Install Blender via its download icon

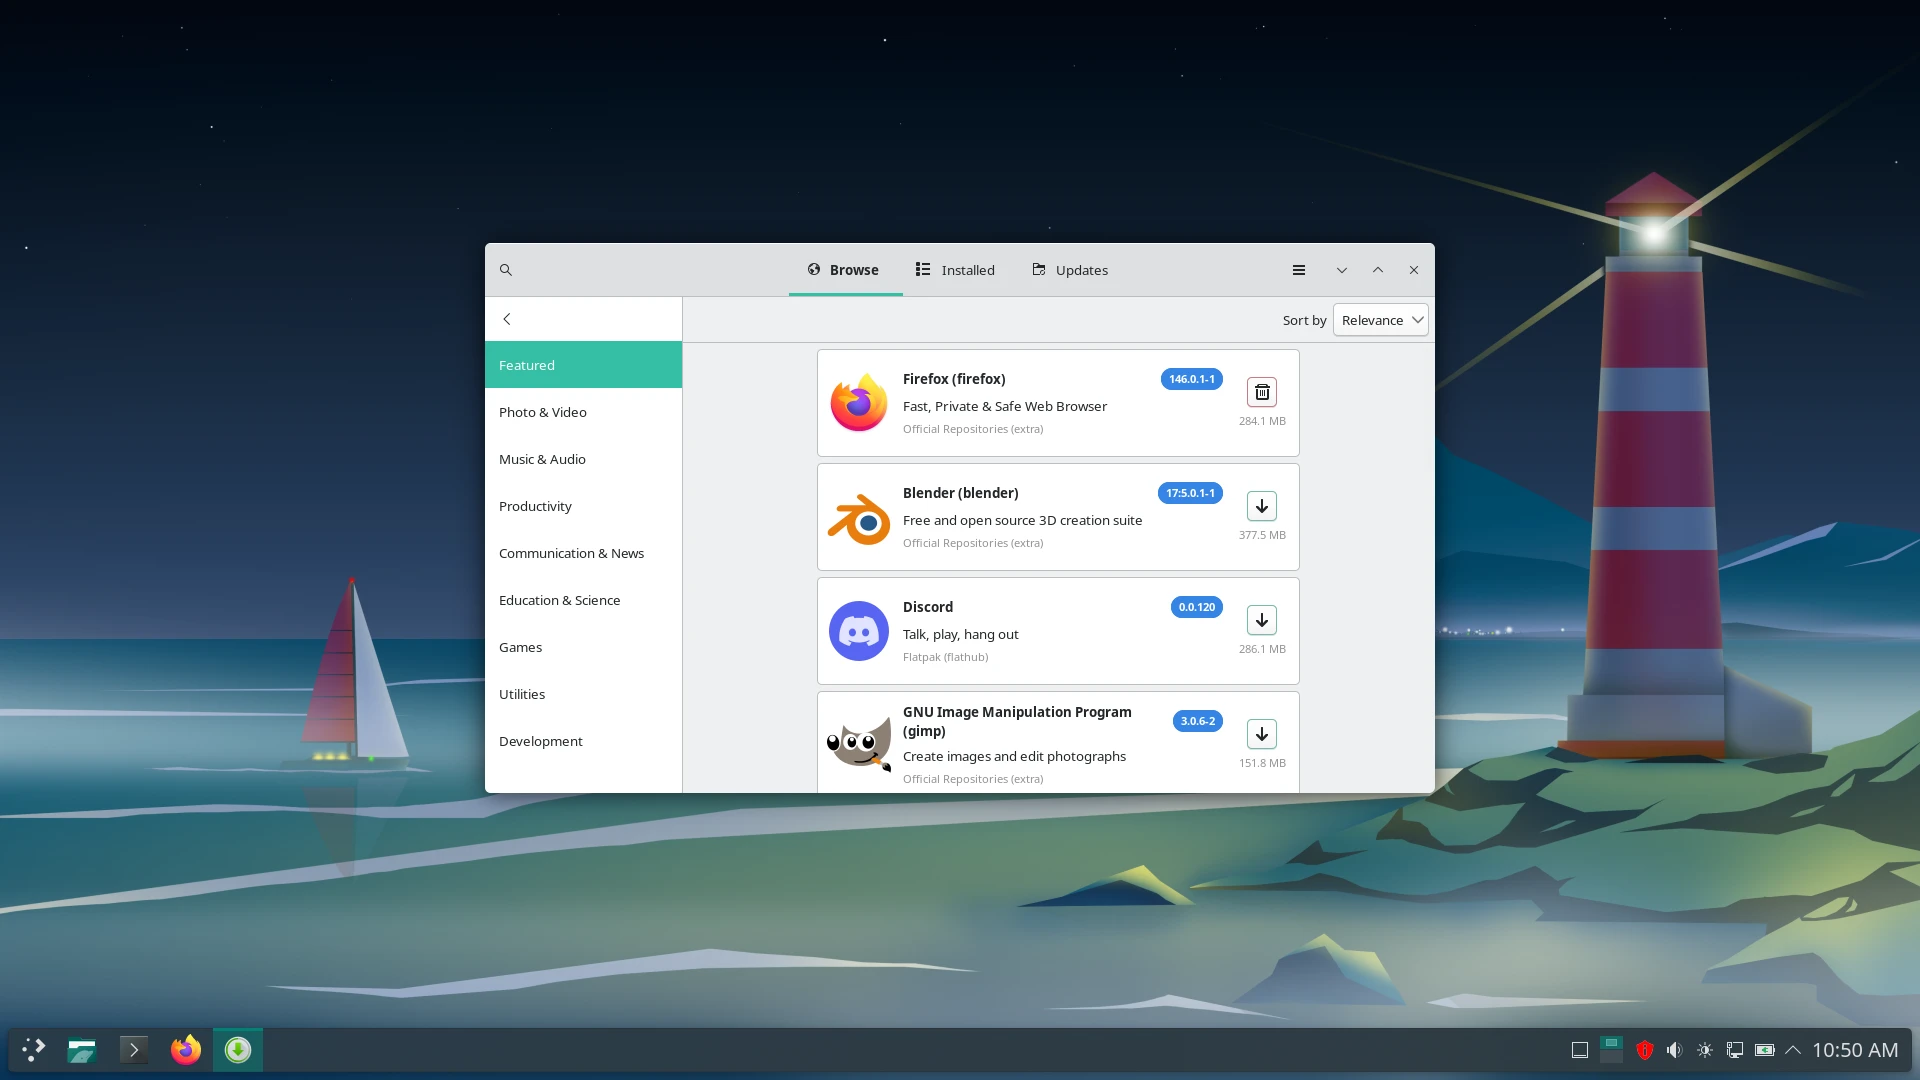coord(1261,506)
